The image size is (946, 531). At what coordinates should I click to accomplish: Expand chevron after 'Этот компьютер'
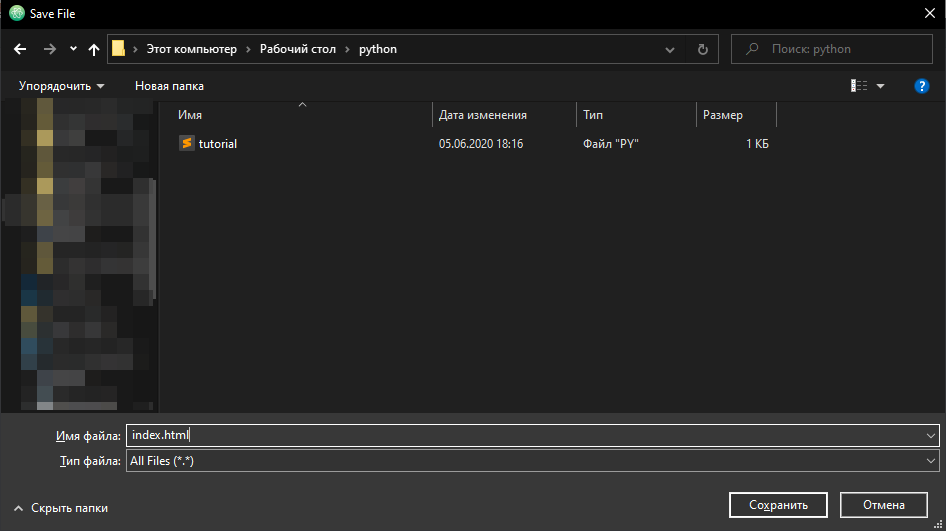coord(248,49)
